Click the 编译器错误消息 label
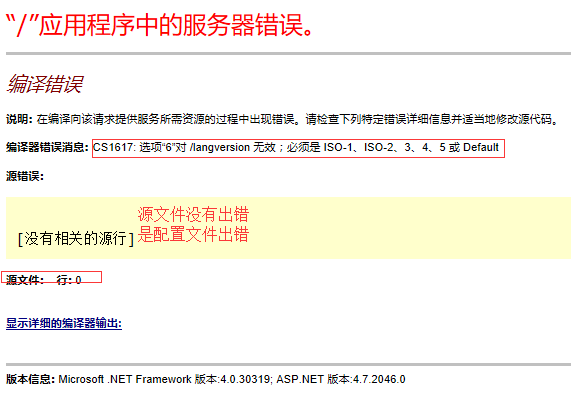Image resolution: width=571 pixels, height=399 pixels. (47, 147)
